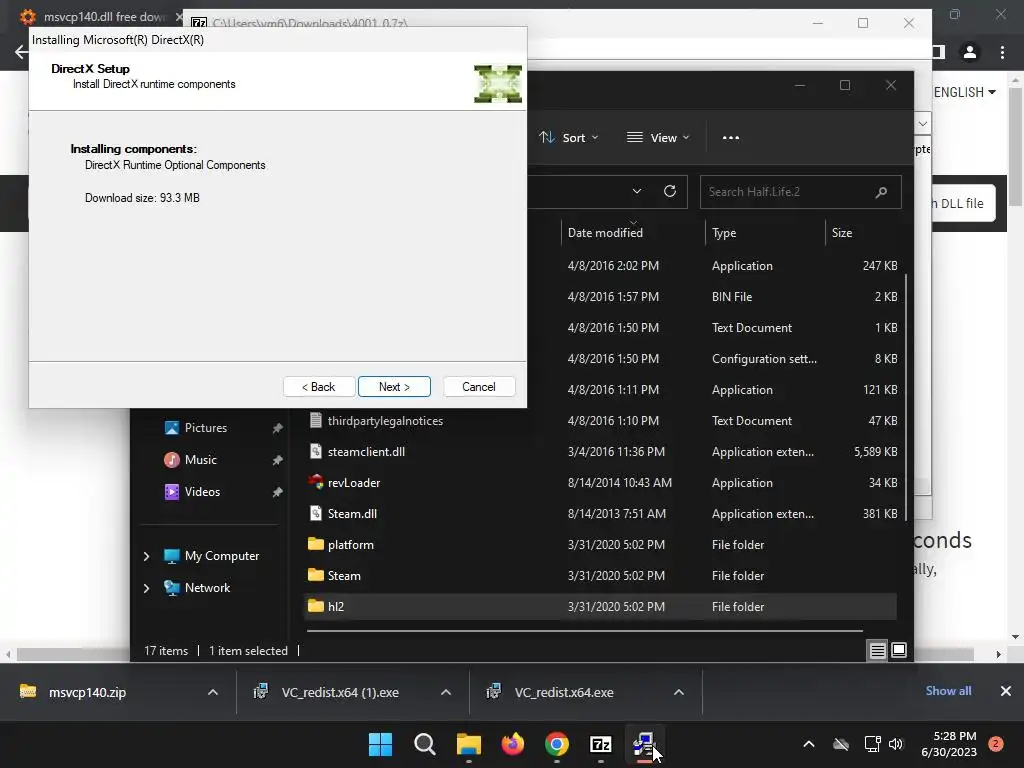Sort by the Type column header
1024x768 pixels.
pyautogui.click(x=724, y=232)
